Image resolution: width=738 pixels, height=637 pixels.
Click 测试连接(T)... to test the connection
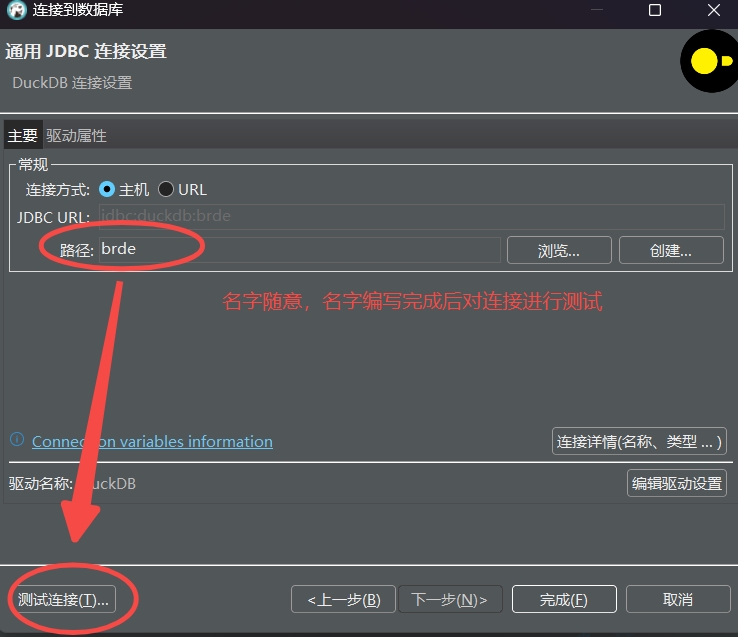pyautogui.click(x=63, y=599)
